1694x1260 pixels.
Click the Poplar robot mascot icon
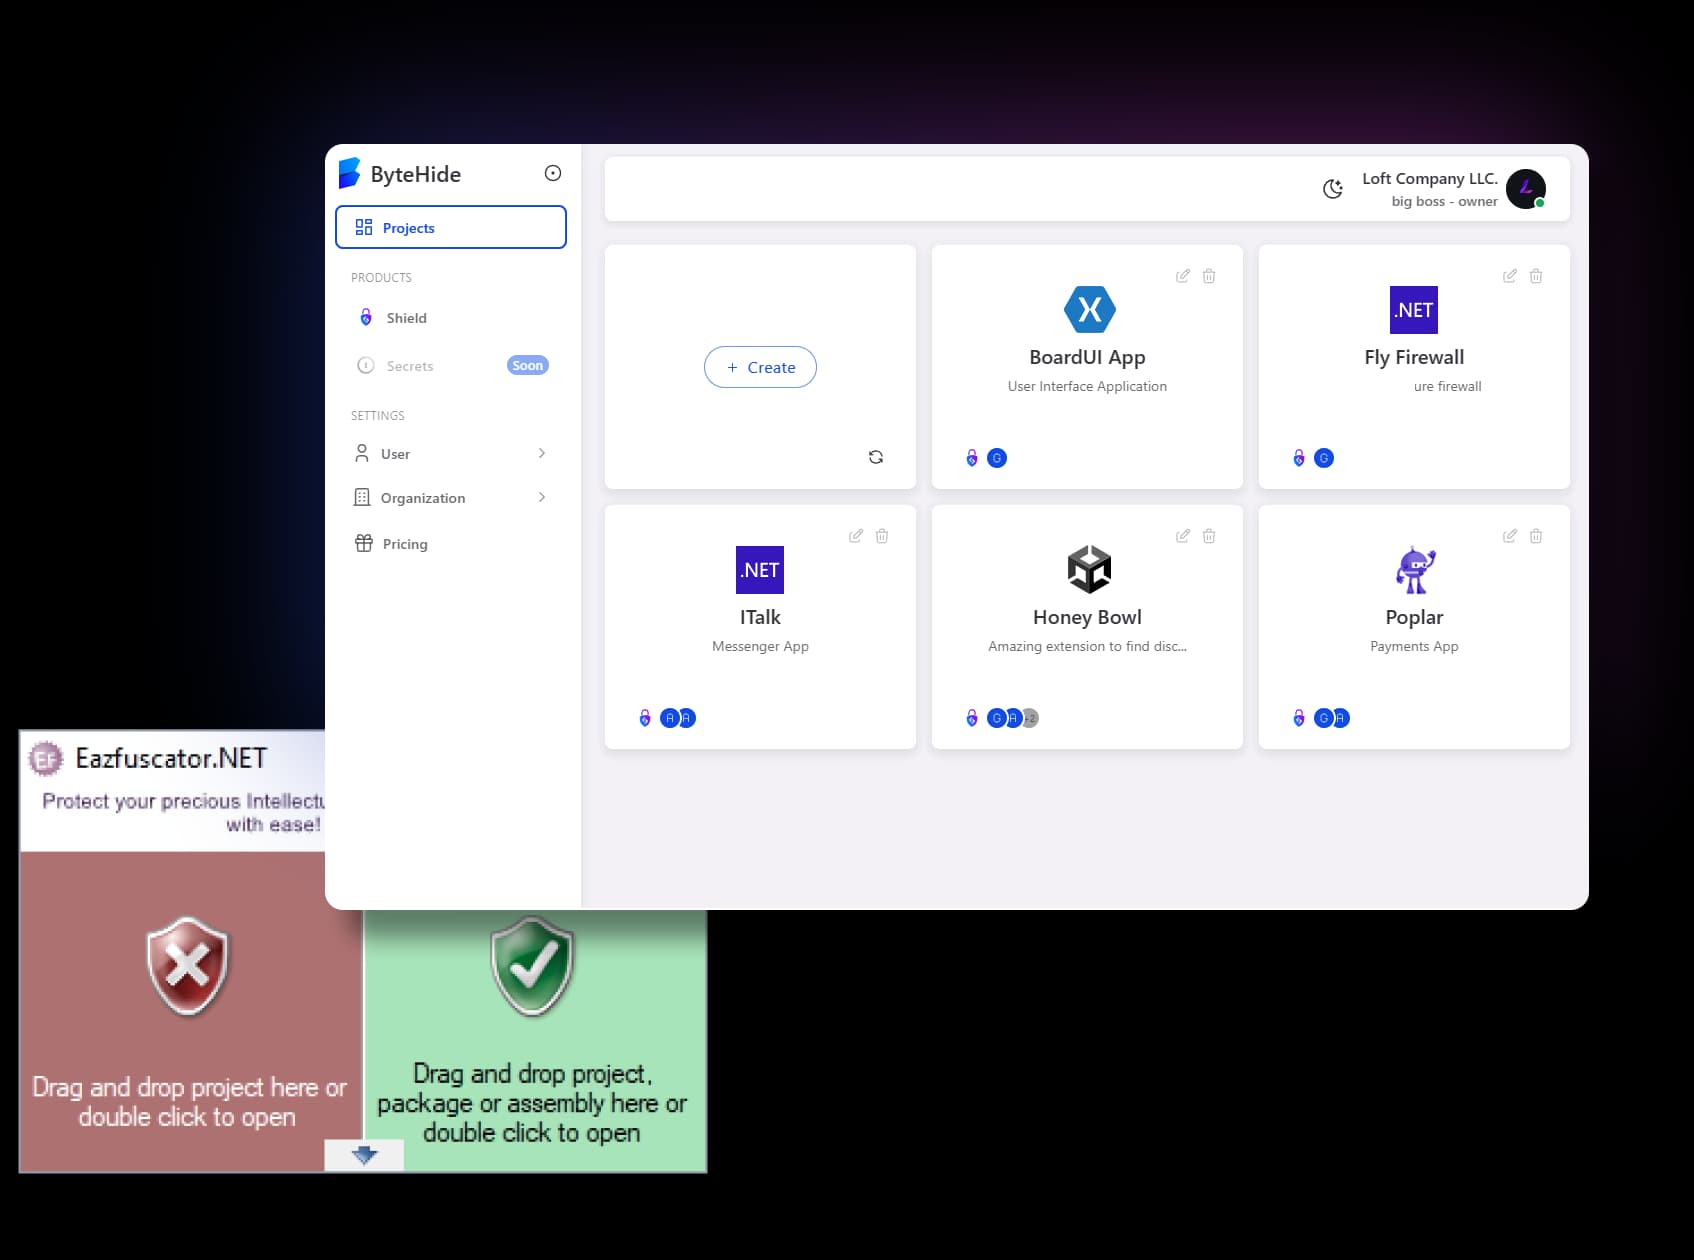point(1415,570)
